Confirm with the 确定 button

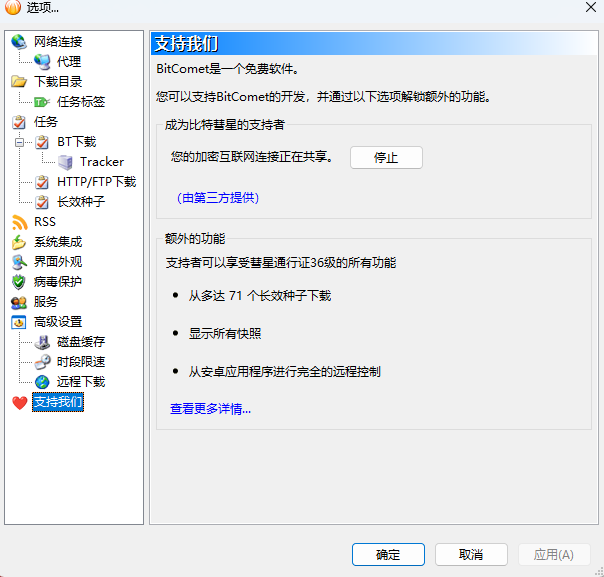[388, 555]
